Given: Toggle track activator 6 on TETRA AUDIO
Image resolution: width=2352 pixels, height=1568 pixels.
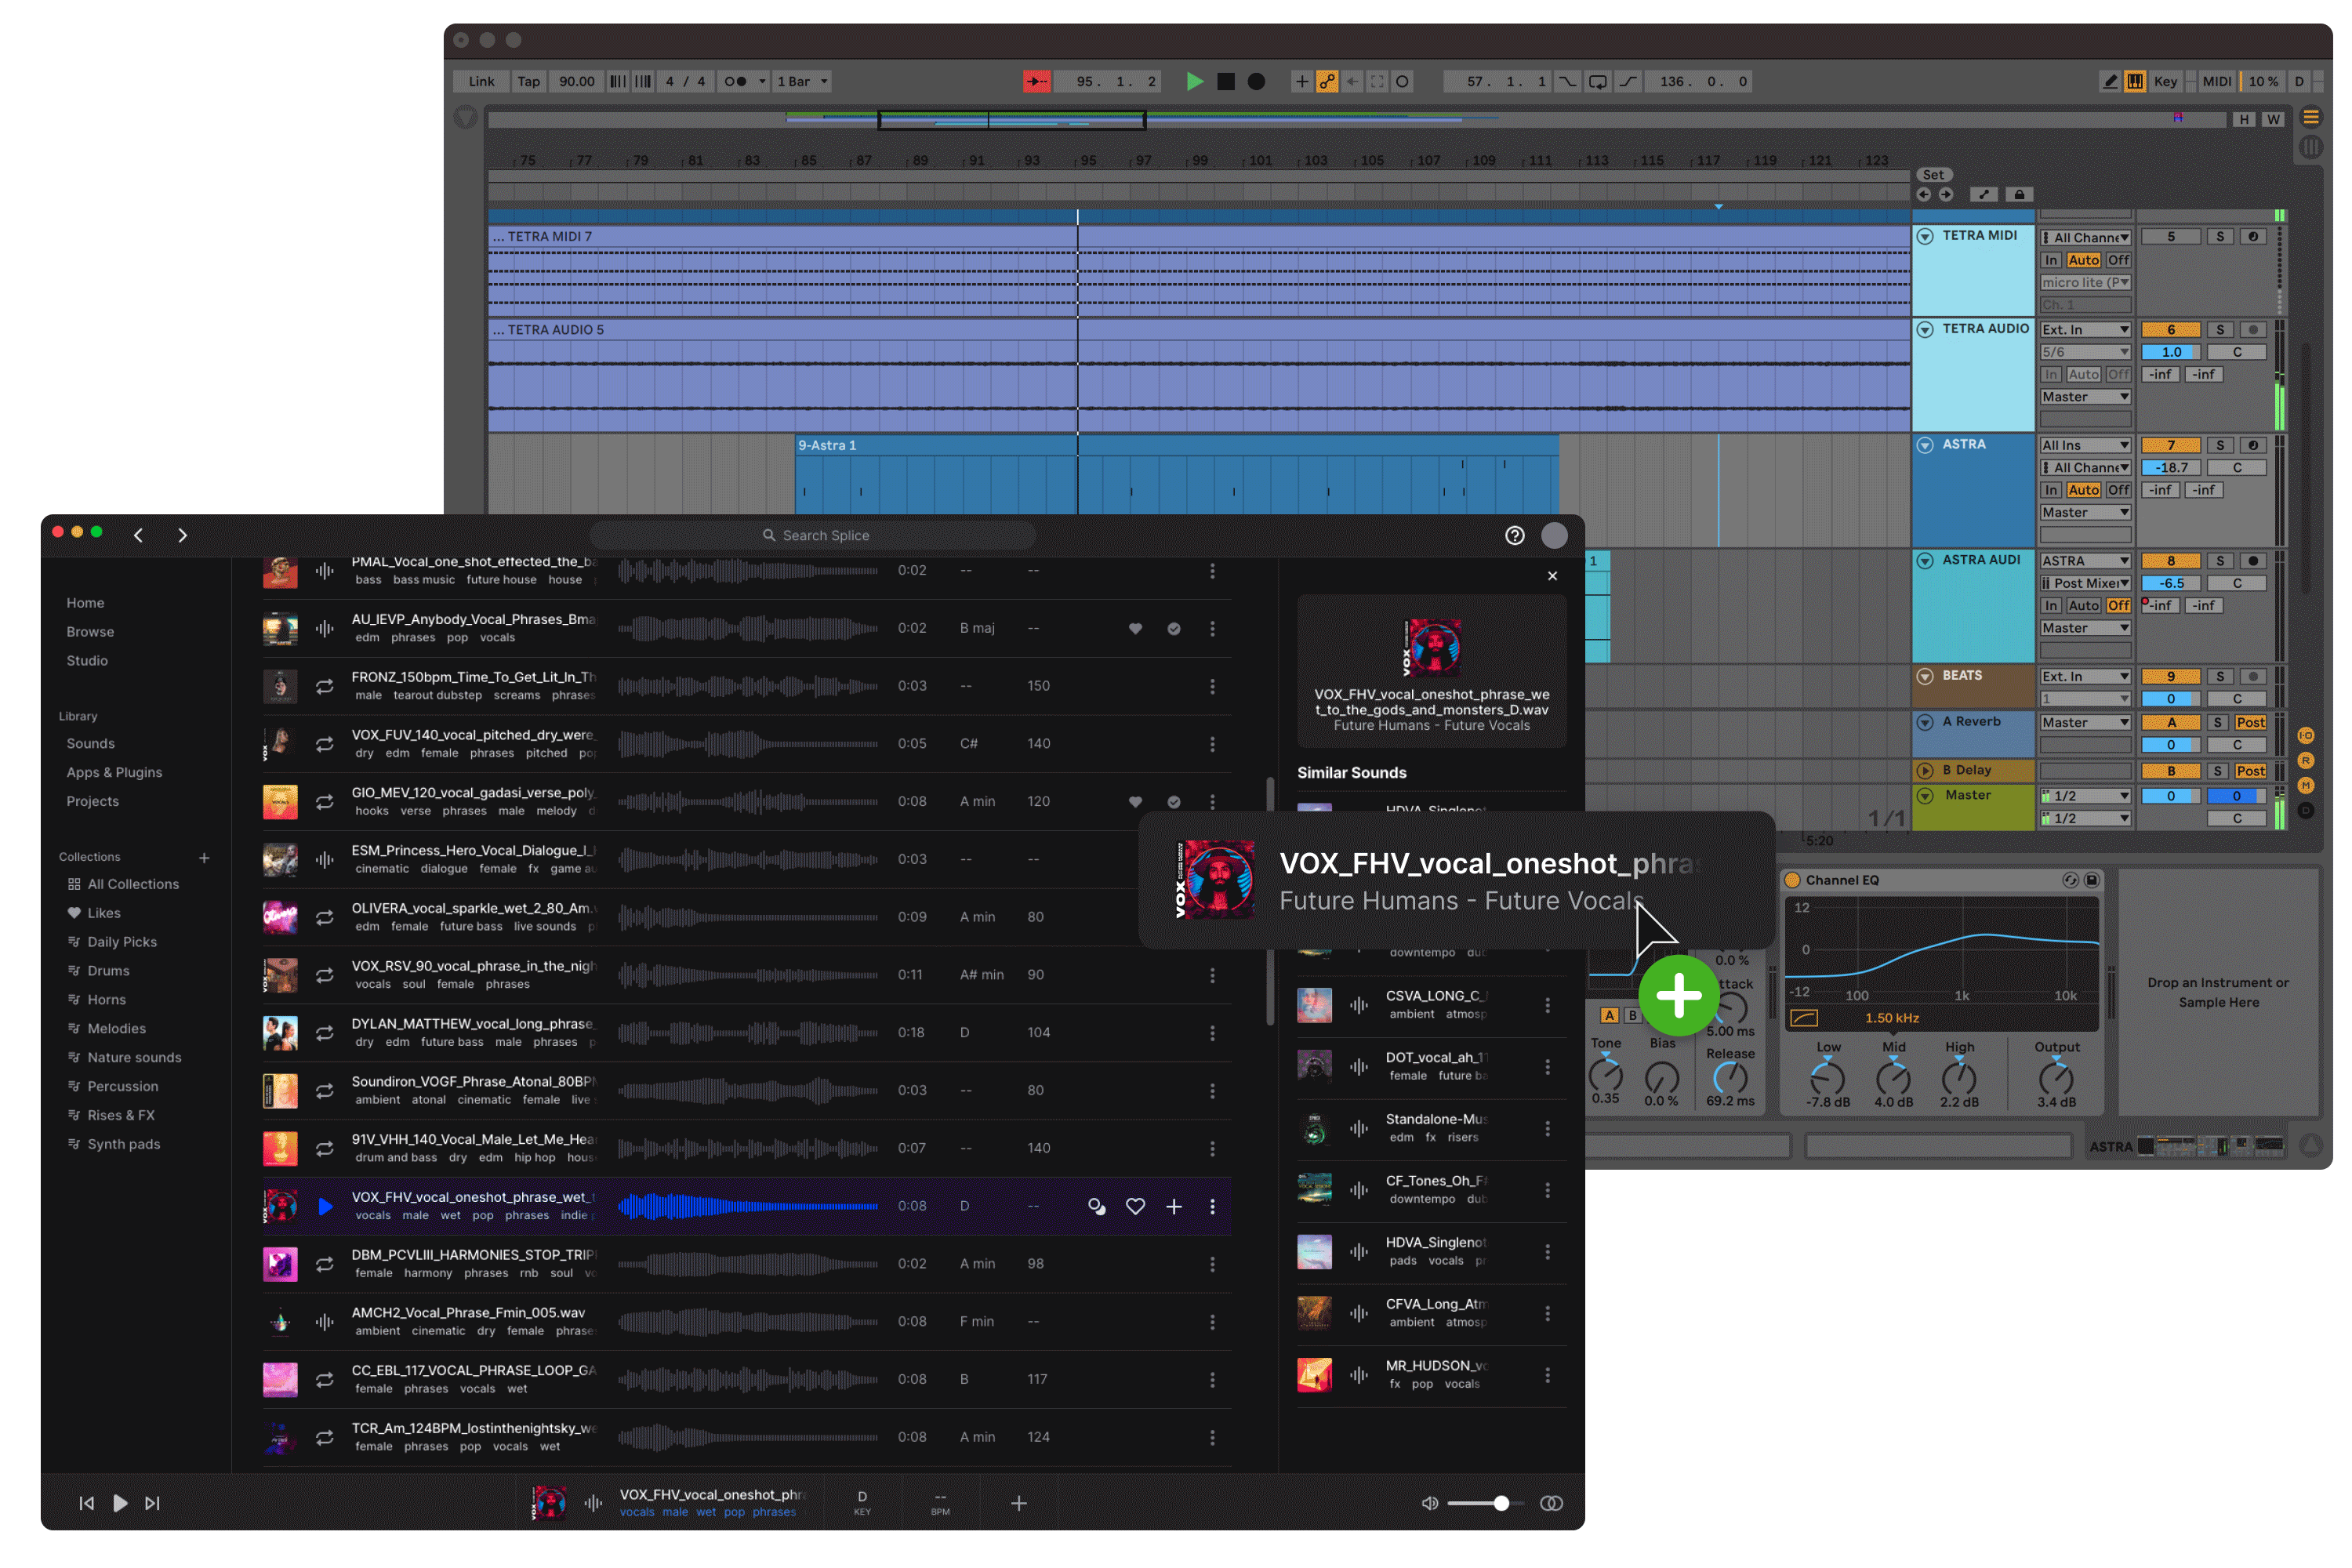Looking at the screenshot, I should 2170,330.
